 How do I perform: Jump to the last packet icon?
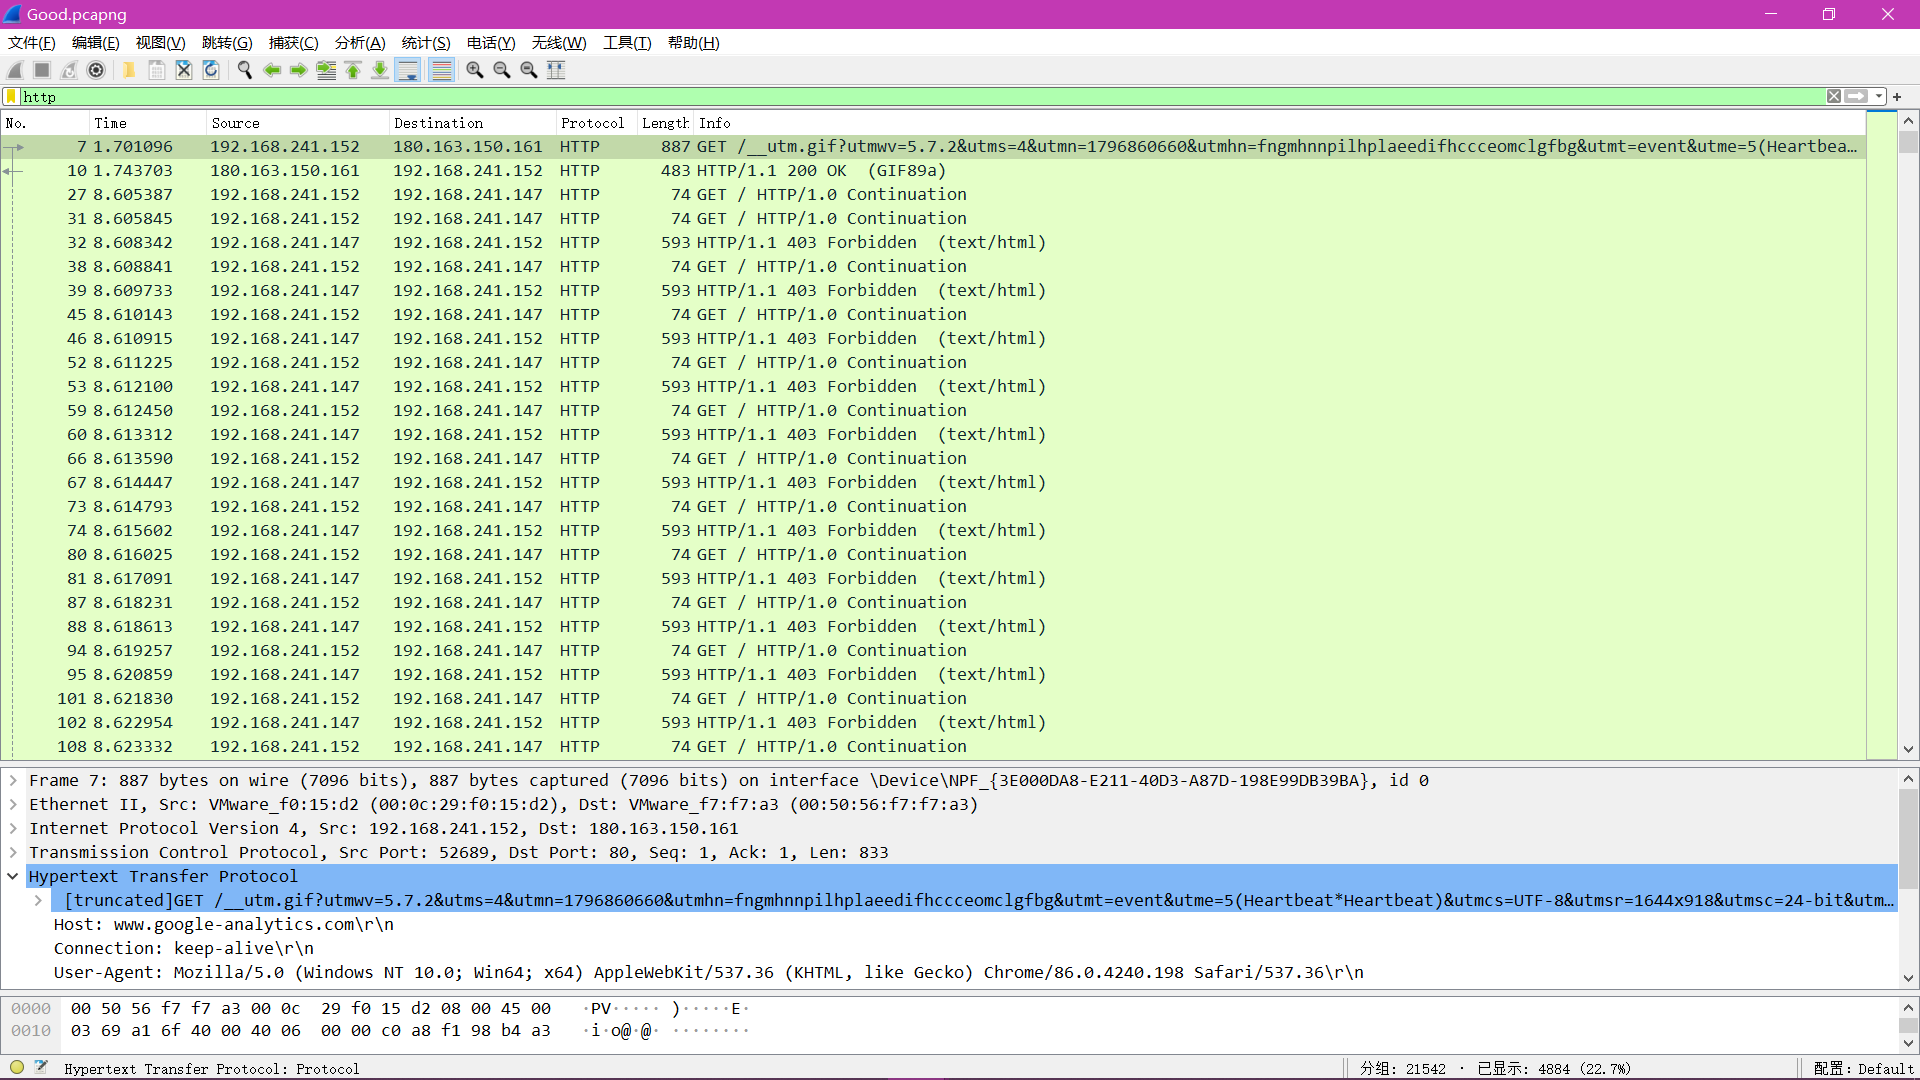coord(380,70)
